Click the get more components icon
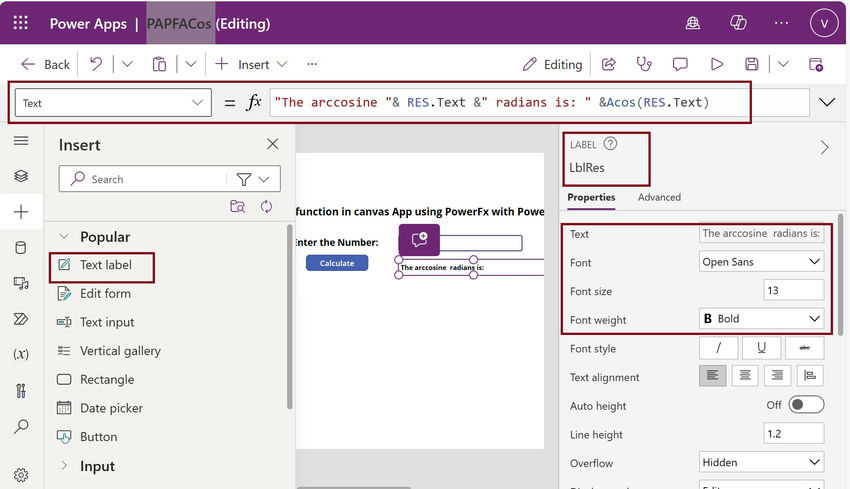The width and height of the screenshot is (850, 489). click(237, 207)
